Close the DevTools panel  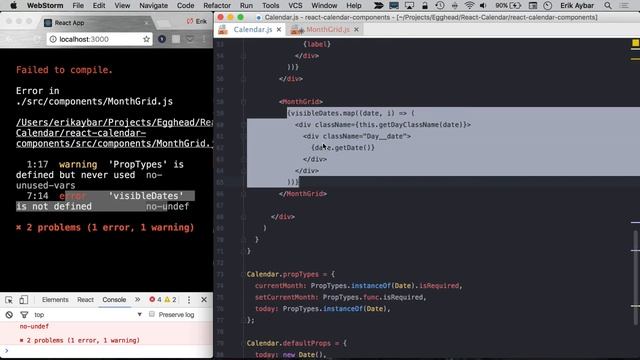[x=204, y=300]
